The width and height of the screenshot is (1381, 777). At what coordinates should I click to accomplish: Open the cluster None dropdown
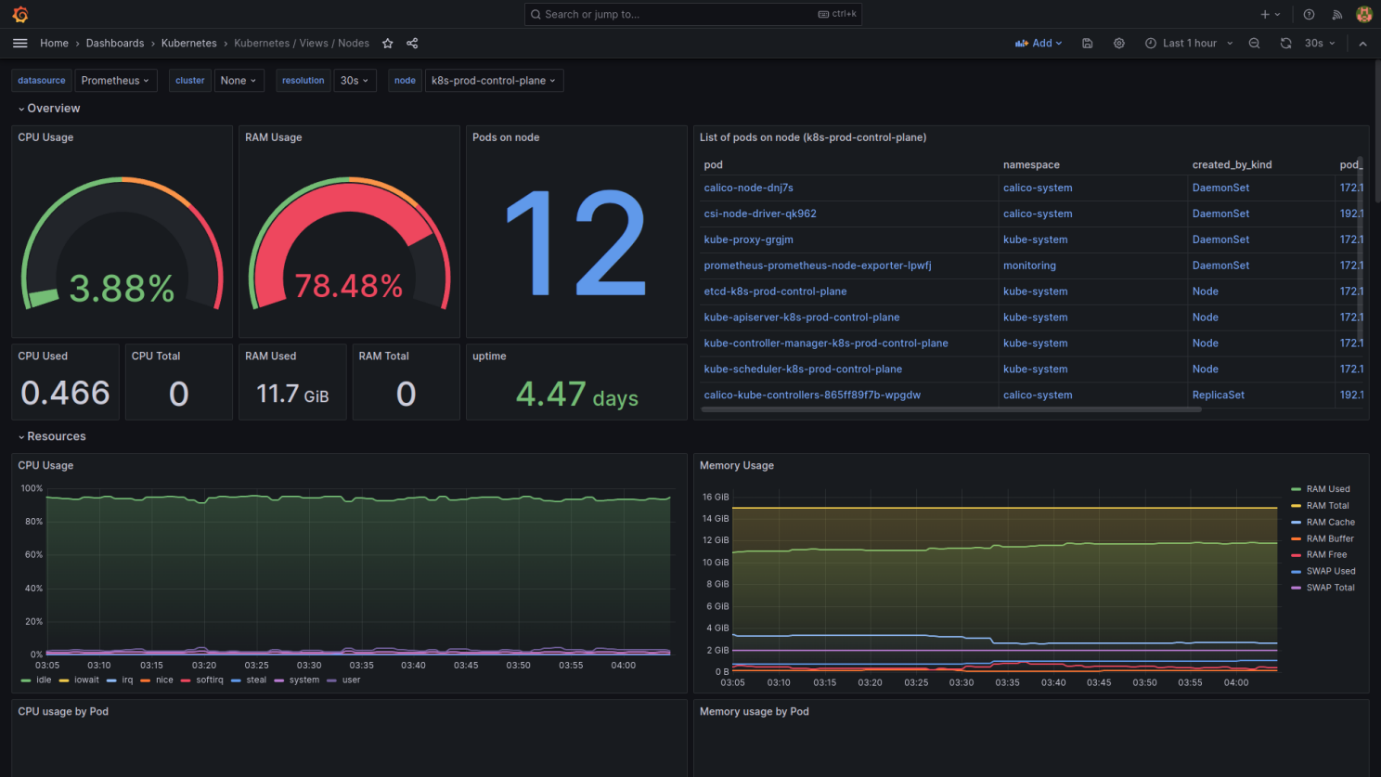point(239,80)
